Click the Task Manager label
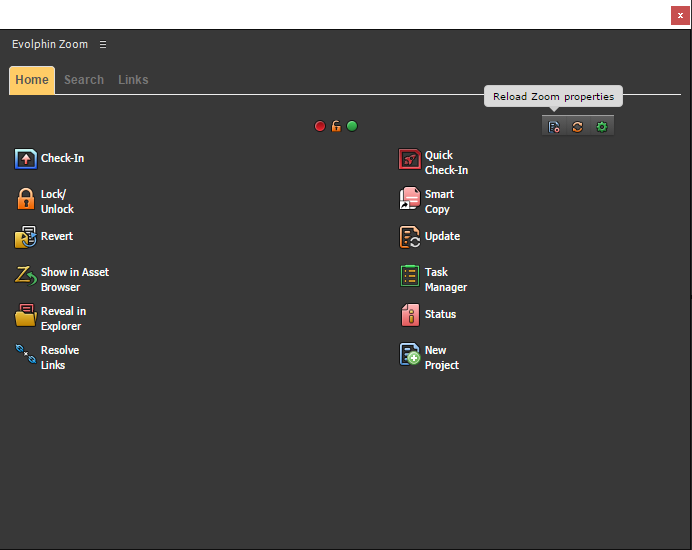 point(446,280)
